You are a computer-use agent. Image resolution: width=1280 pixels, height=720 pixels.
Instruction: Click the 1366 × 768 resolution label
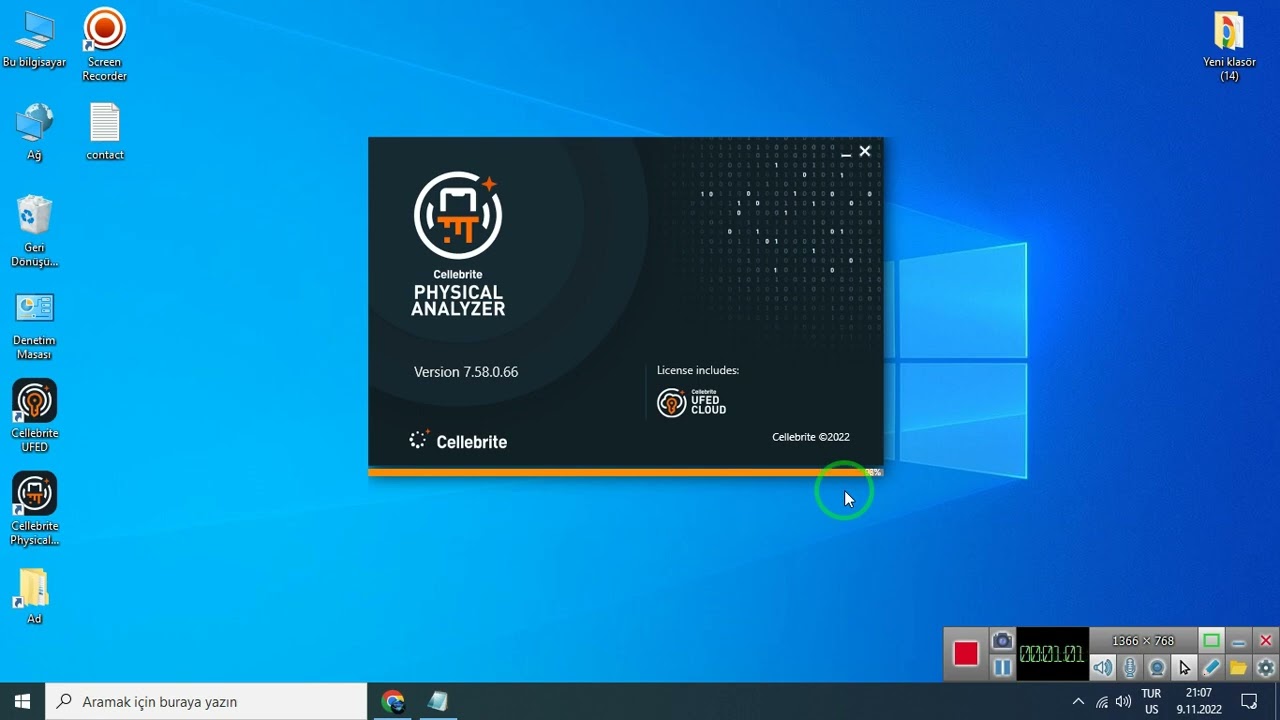(x=1143, y=641)
